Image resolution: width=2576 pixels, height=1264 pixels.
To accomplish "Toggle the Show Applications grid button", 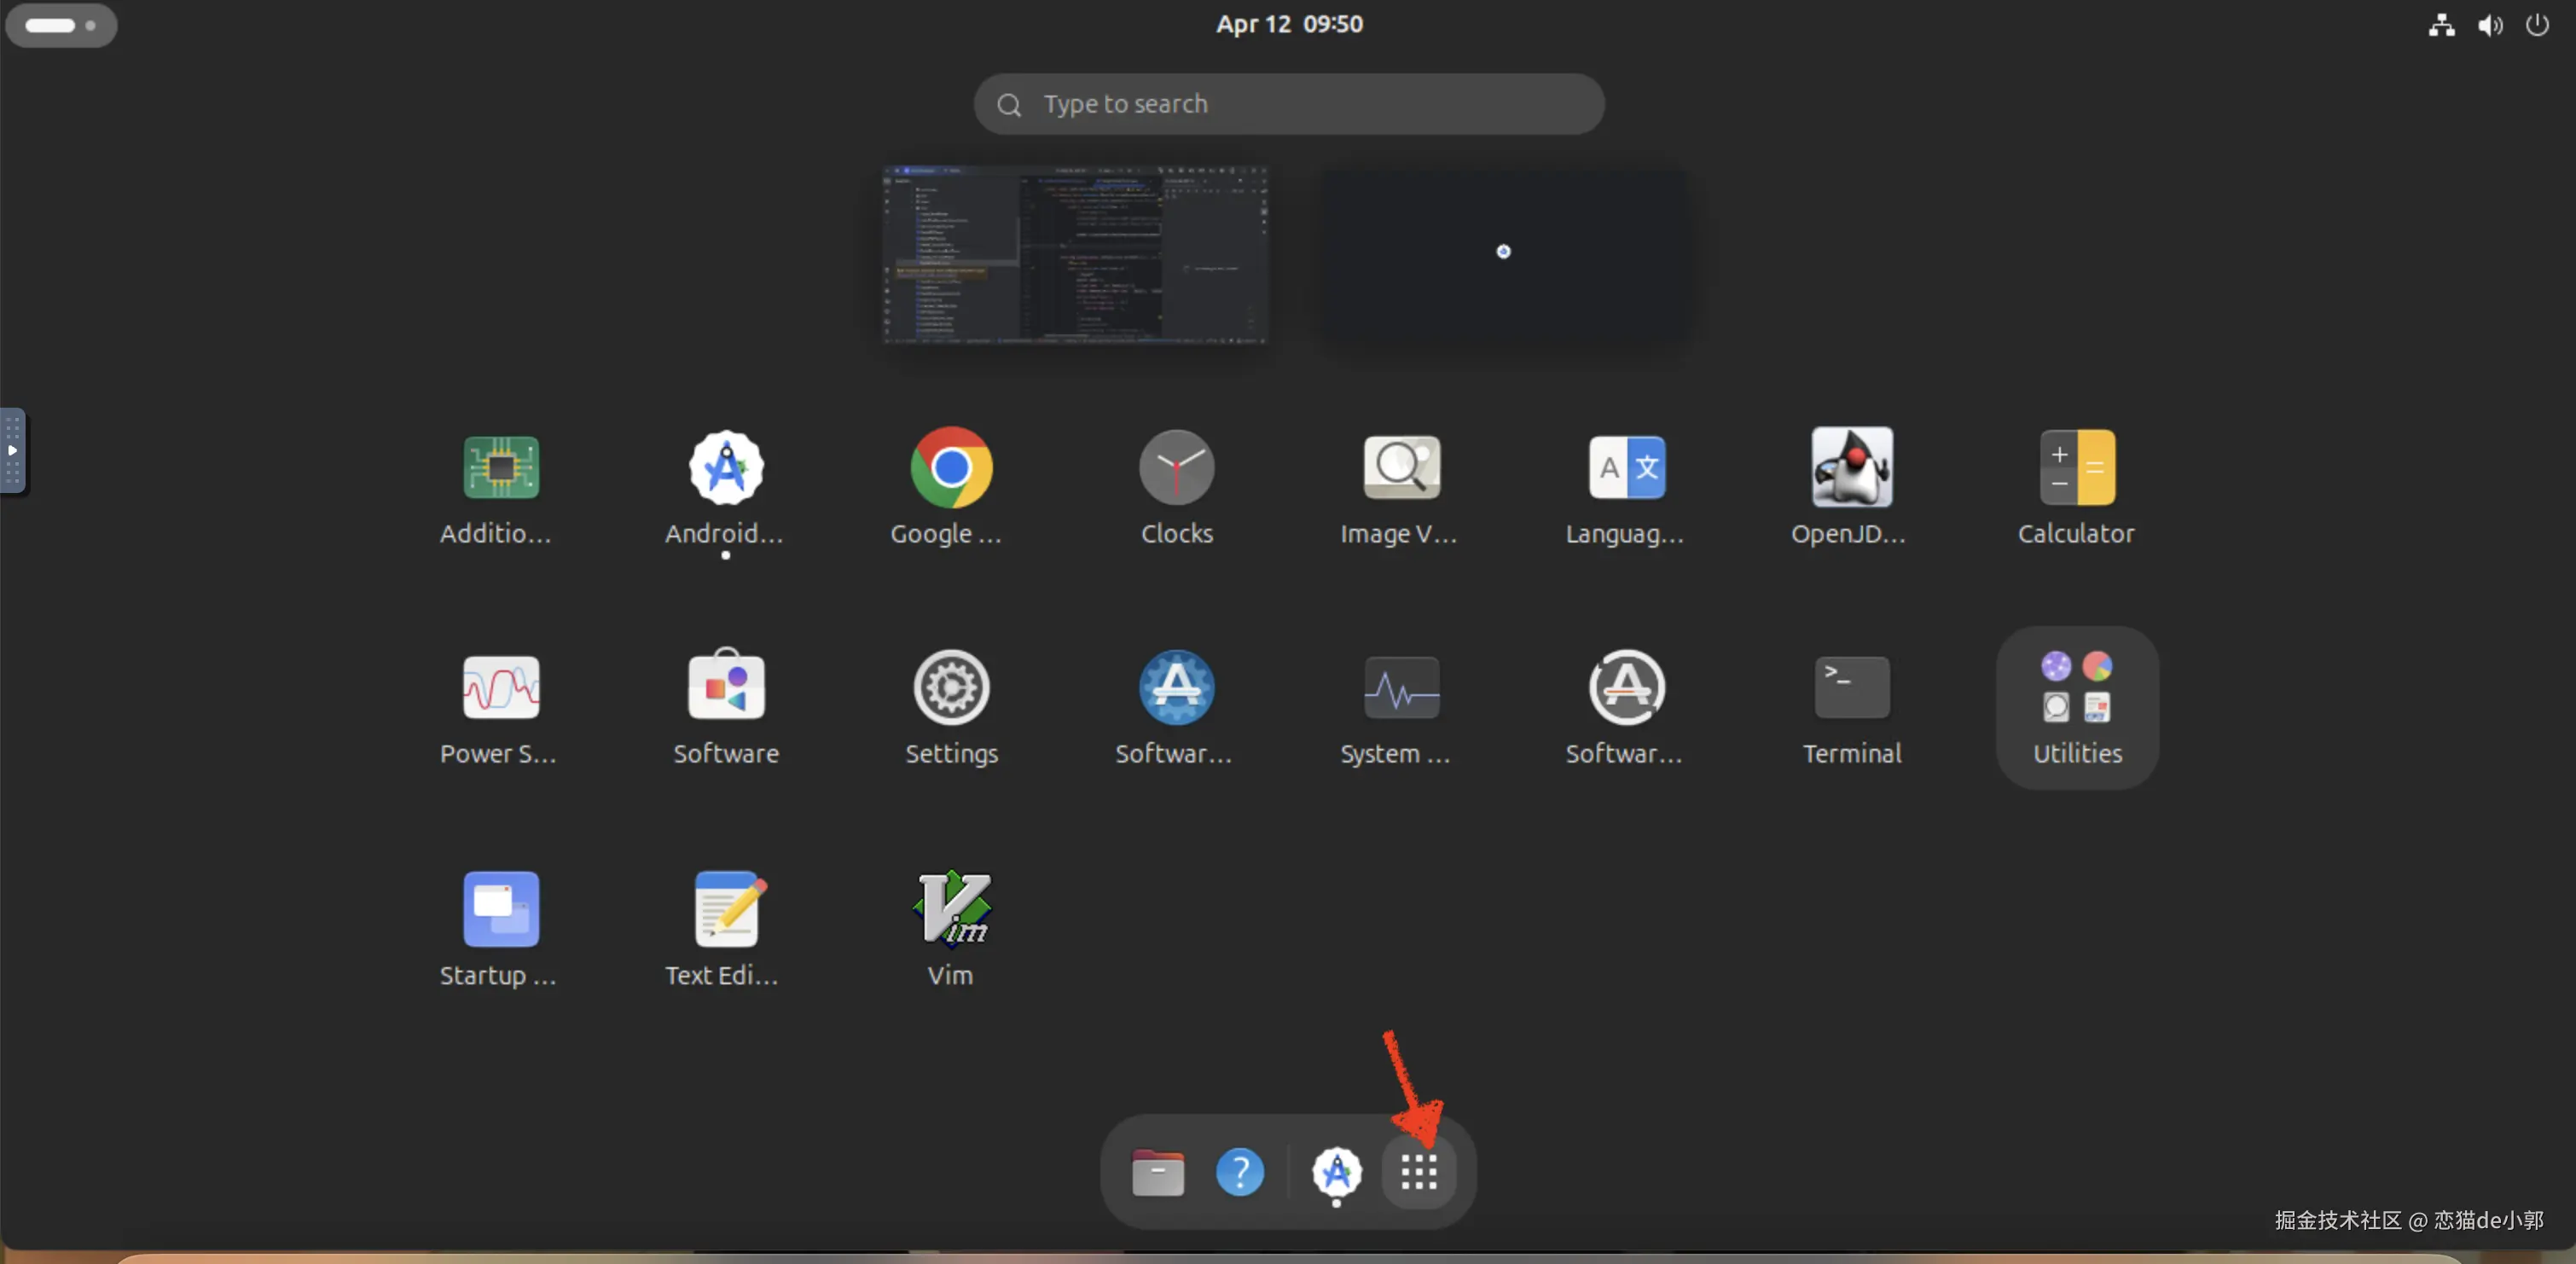I will 1418,1171.
